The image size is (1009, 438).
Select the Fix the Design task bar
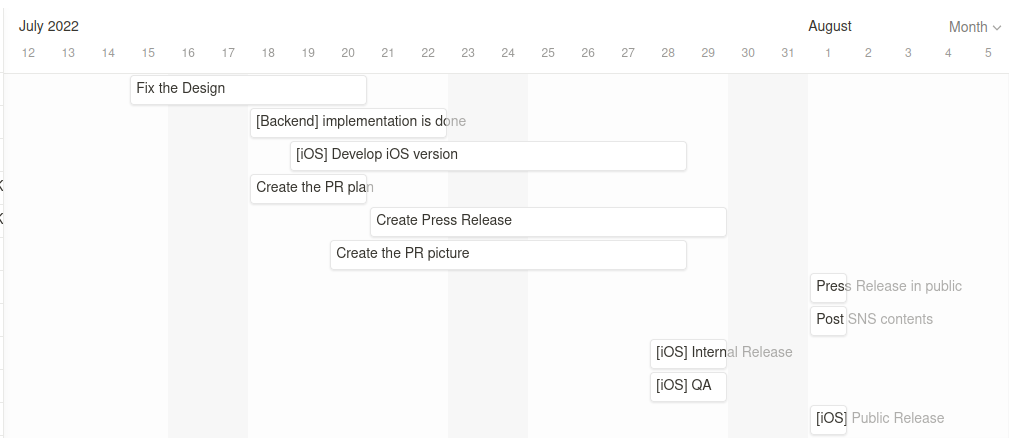[248, 89]
